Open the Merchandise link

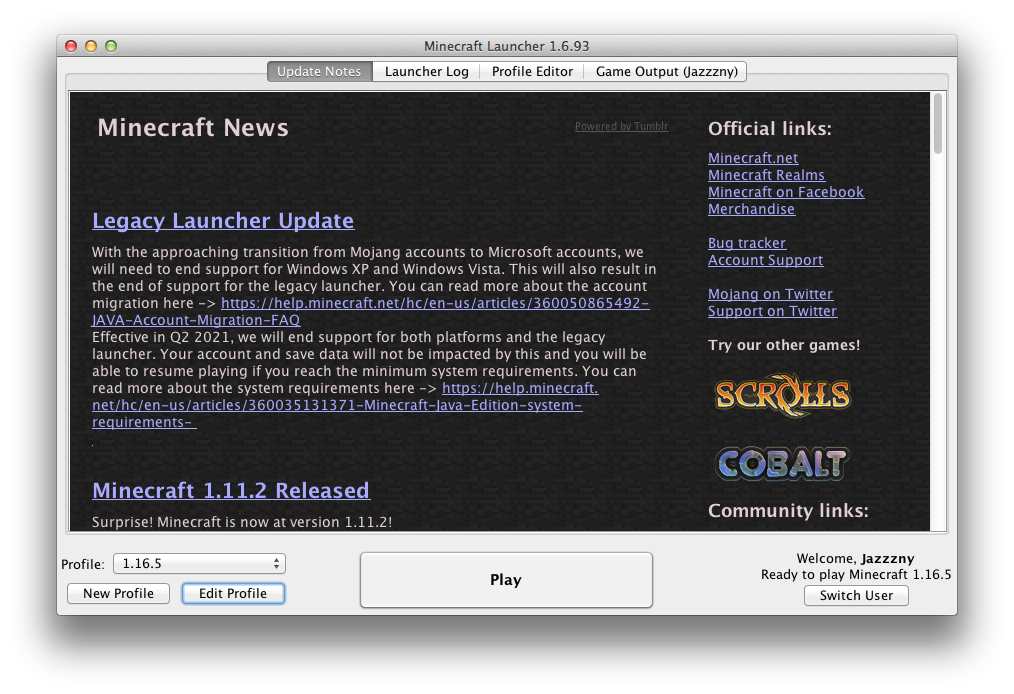click(x=751, y=209)
